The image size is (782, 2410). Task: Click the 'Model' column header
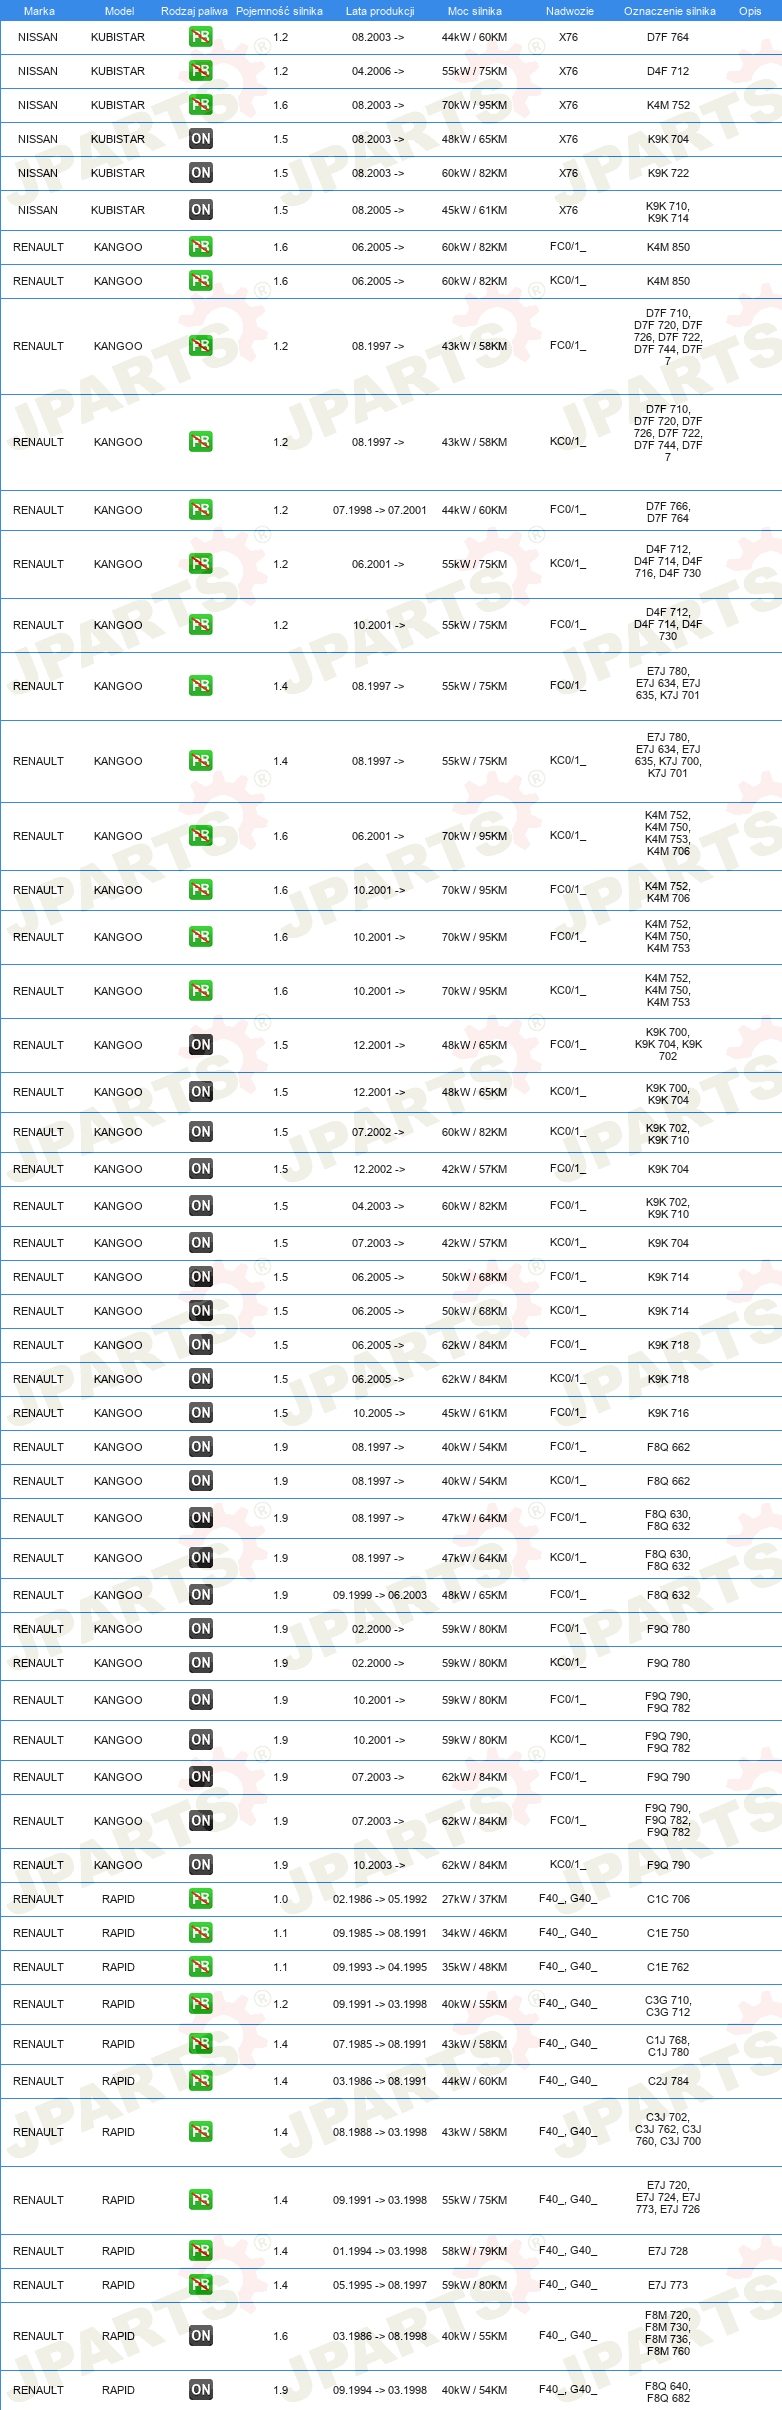pyautogui.click(x=119, y=11)
